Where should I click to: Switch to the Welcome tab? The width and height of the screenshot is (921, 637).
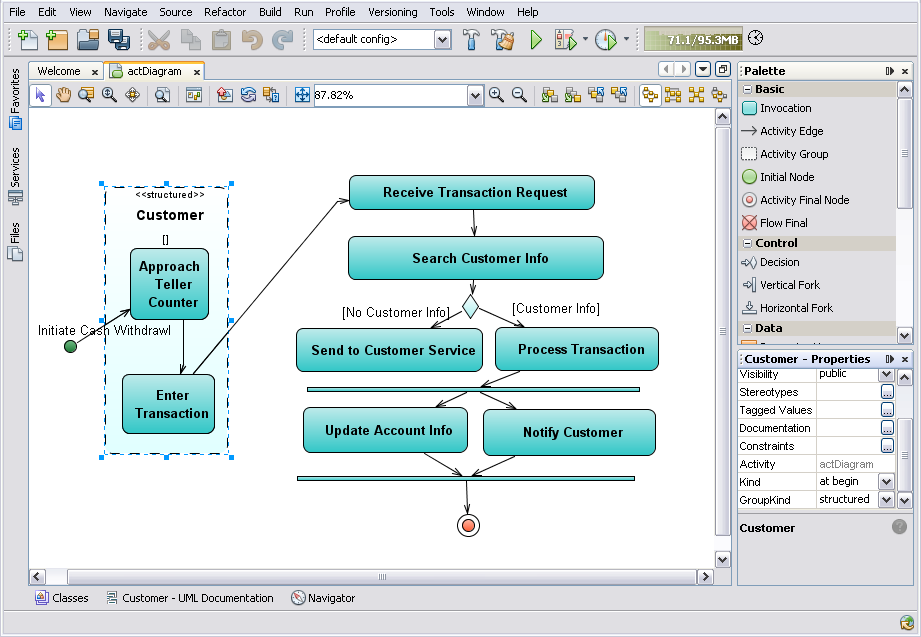click(59, 71)
